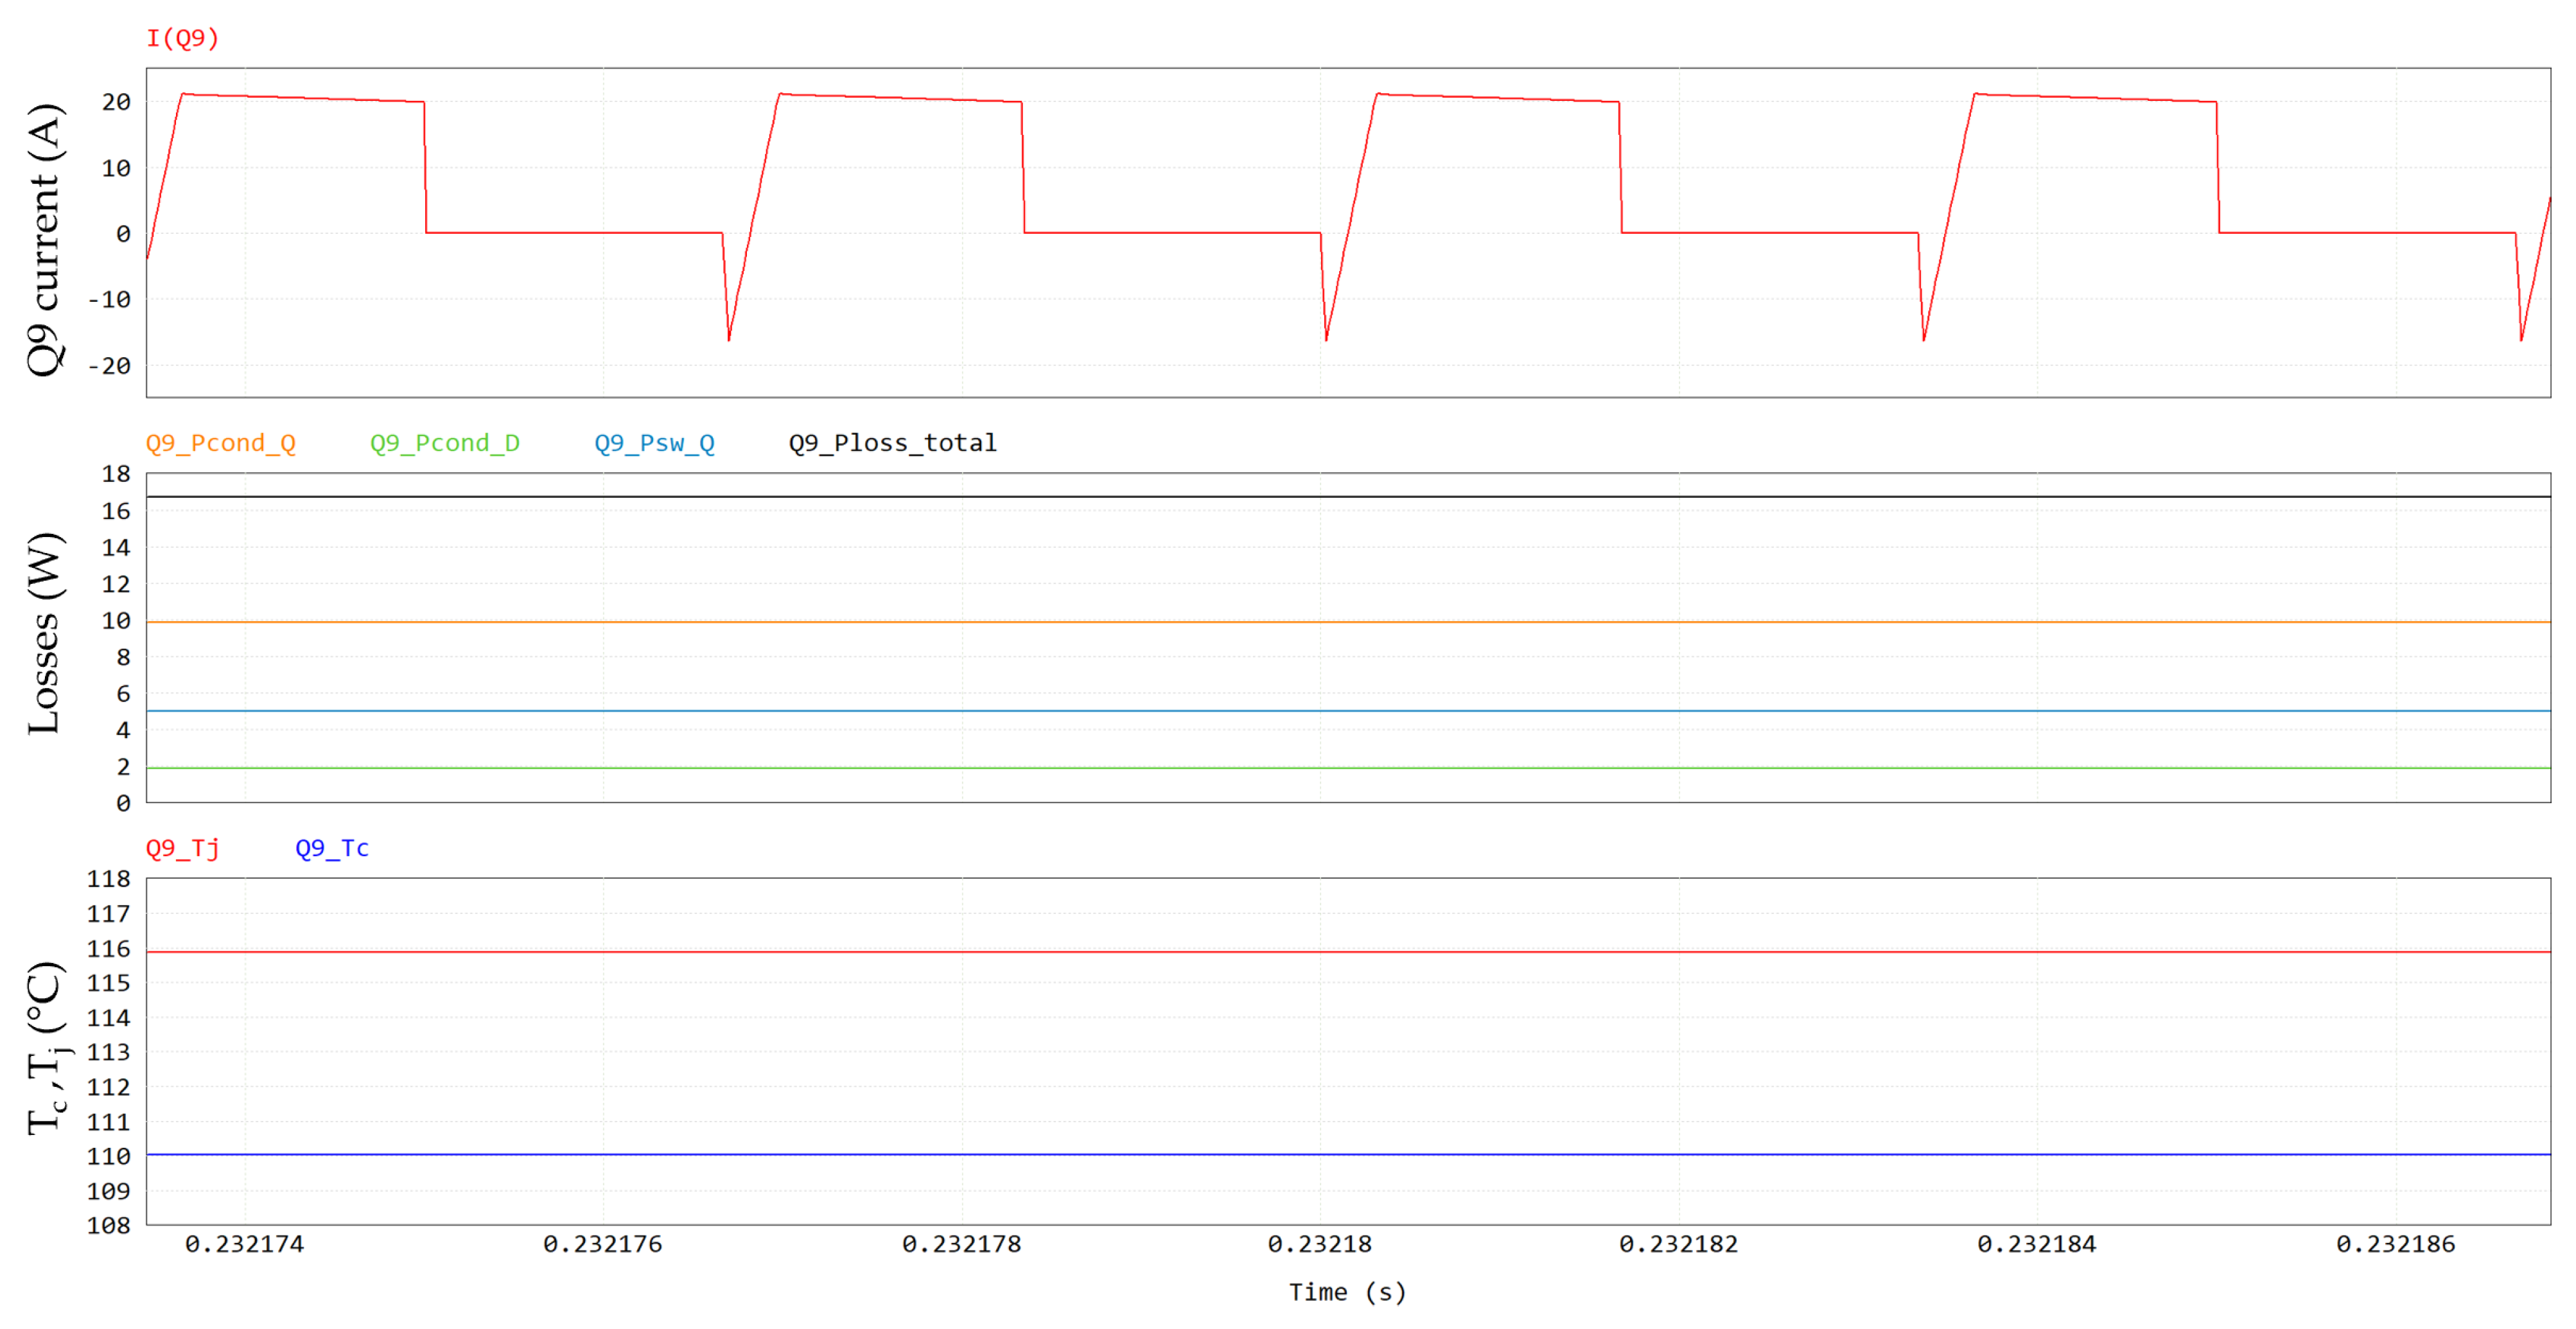
Task: Click the 0.23218 time tick label
Action: coord(1319,1244)
